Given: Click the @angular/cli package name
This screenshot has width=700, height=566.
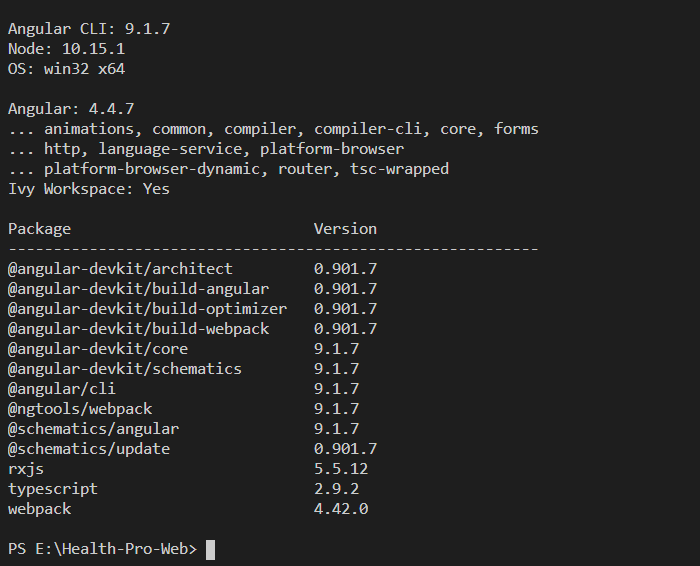Looking at the screenshot, I should click(x=62, y=389).
